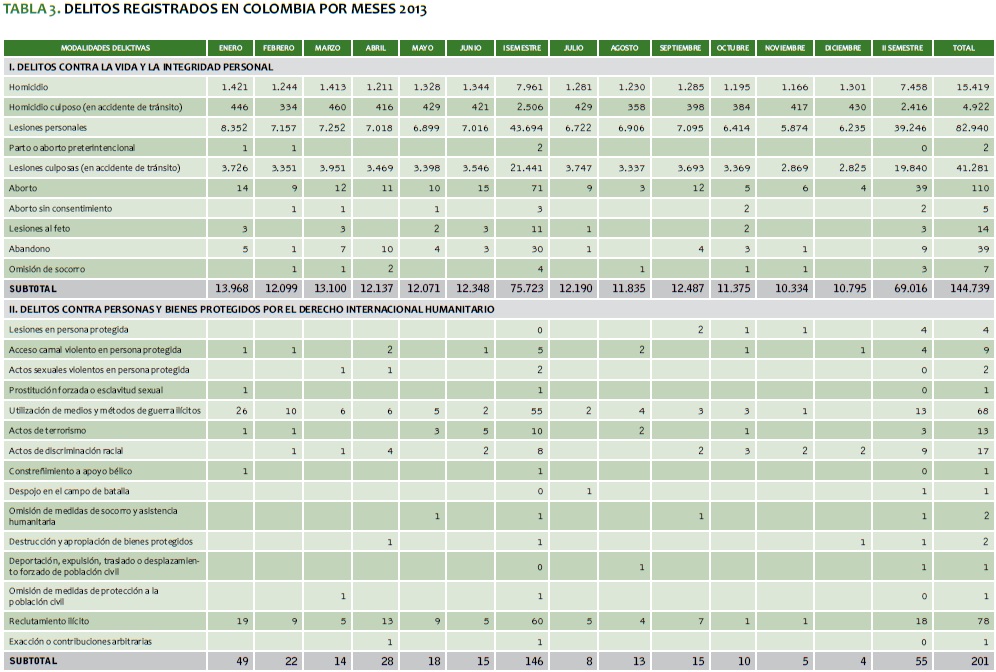Select the TOTAL column header
This screenshot has height=672, width=996.
(x=964, y=48)
